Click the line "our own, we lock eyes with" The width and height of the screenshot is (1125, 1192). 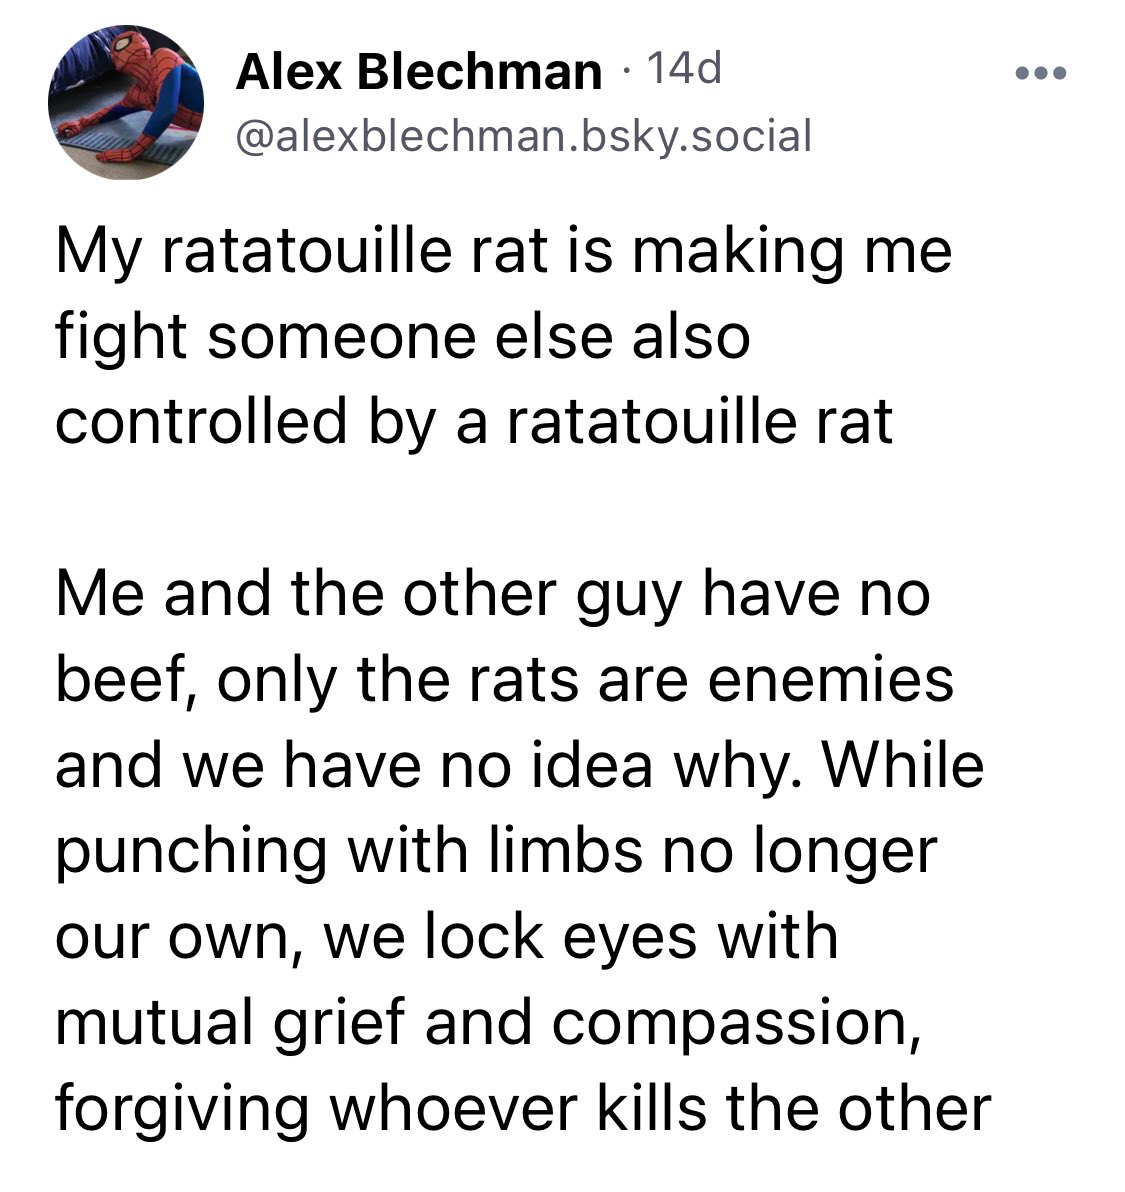coord(446,936)
